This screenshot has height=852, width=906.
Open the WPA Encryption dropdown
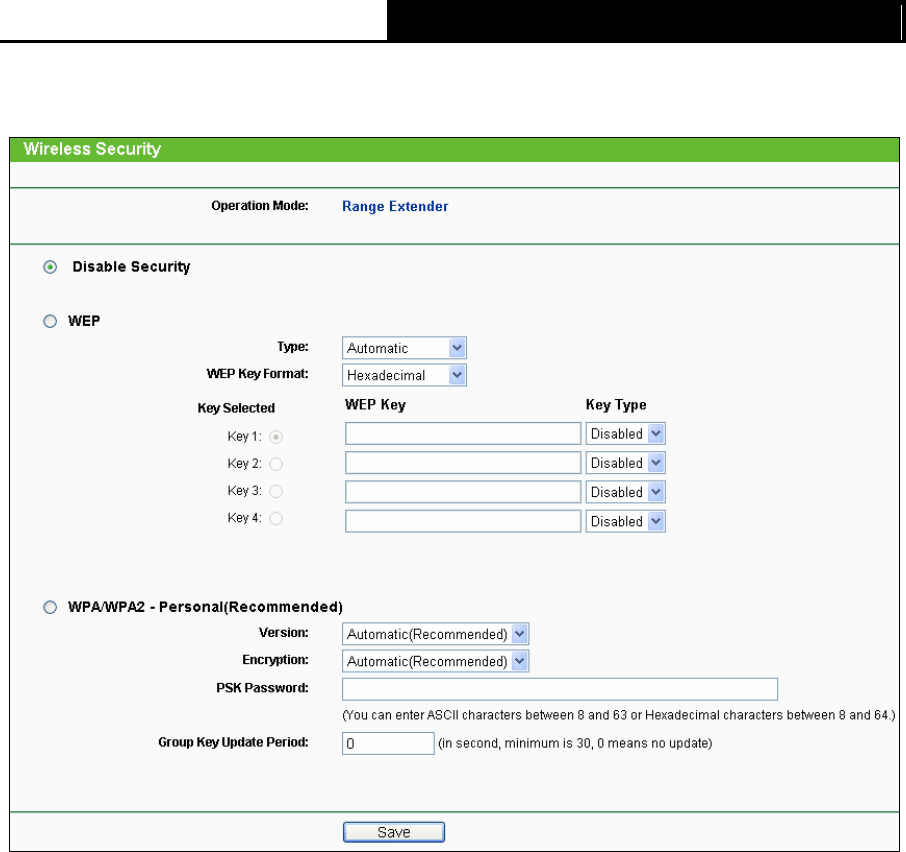[x=435, y=661]
